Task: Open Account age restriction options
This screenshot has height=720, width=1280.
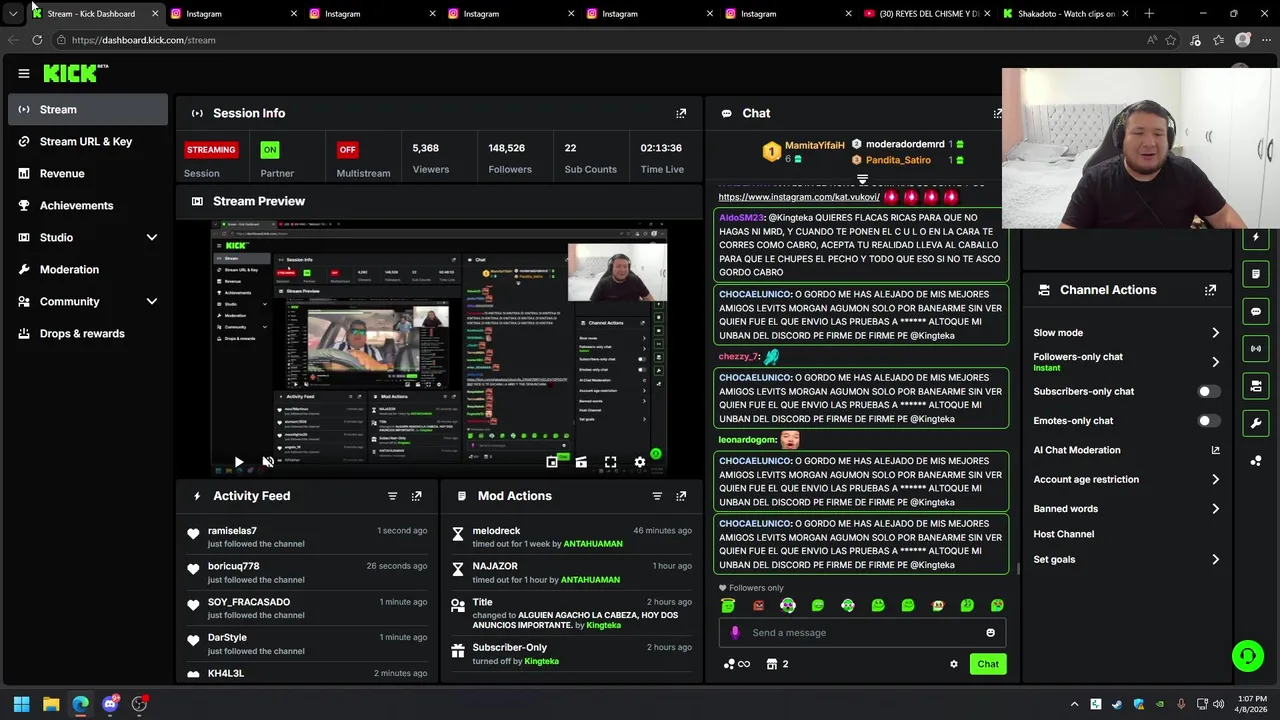Action: click(1126, 480)
